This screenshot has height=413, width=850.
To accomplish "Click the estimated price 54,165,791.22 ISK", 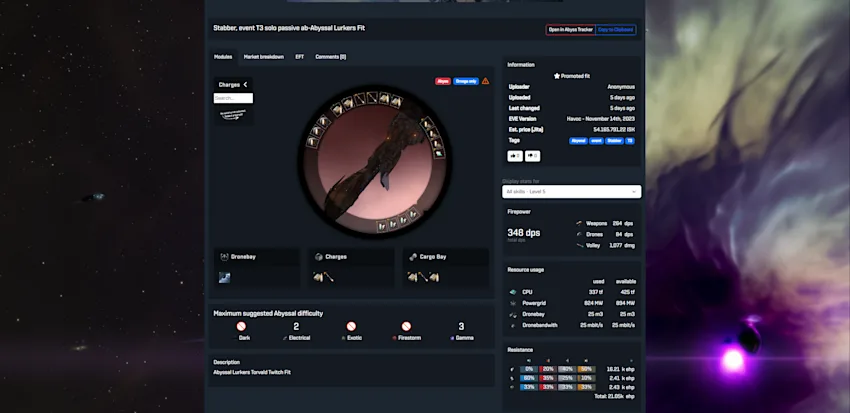I will (x=614, y=130).
